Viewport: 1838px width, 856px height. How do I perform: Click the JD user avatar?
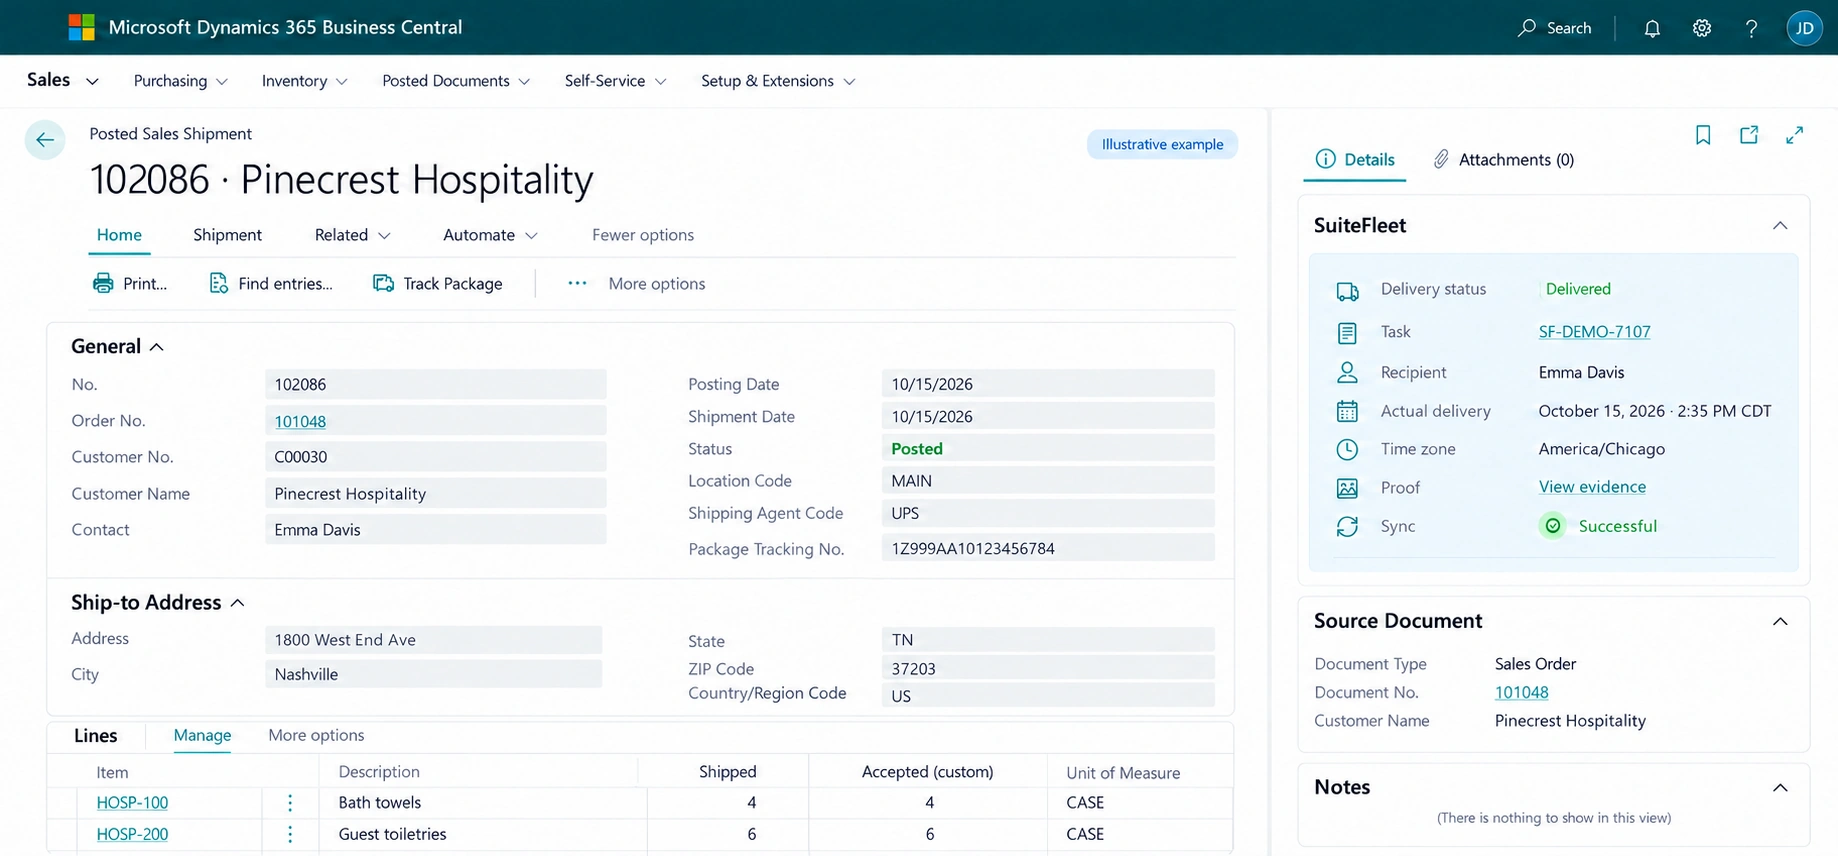click(1805, 28)
